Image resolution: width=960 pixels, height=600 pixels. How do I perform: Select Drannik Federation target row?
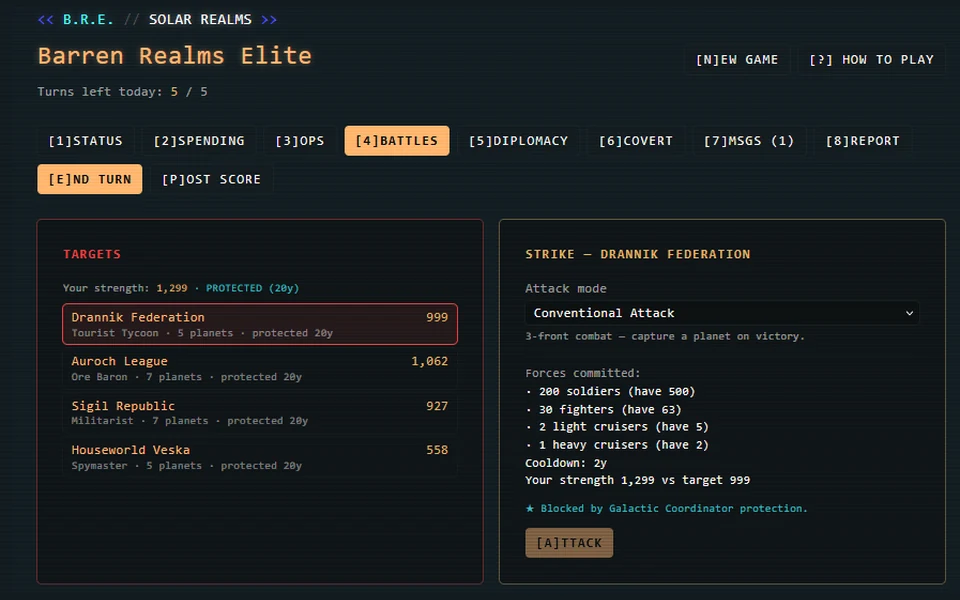tap(260, 324)
